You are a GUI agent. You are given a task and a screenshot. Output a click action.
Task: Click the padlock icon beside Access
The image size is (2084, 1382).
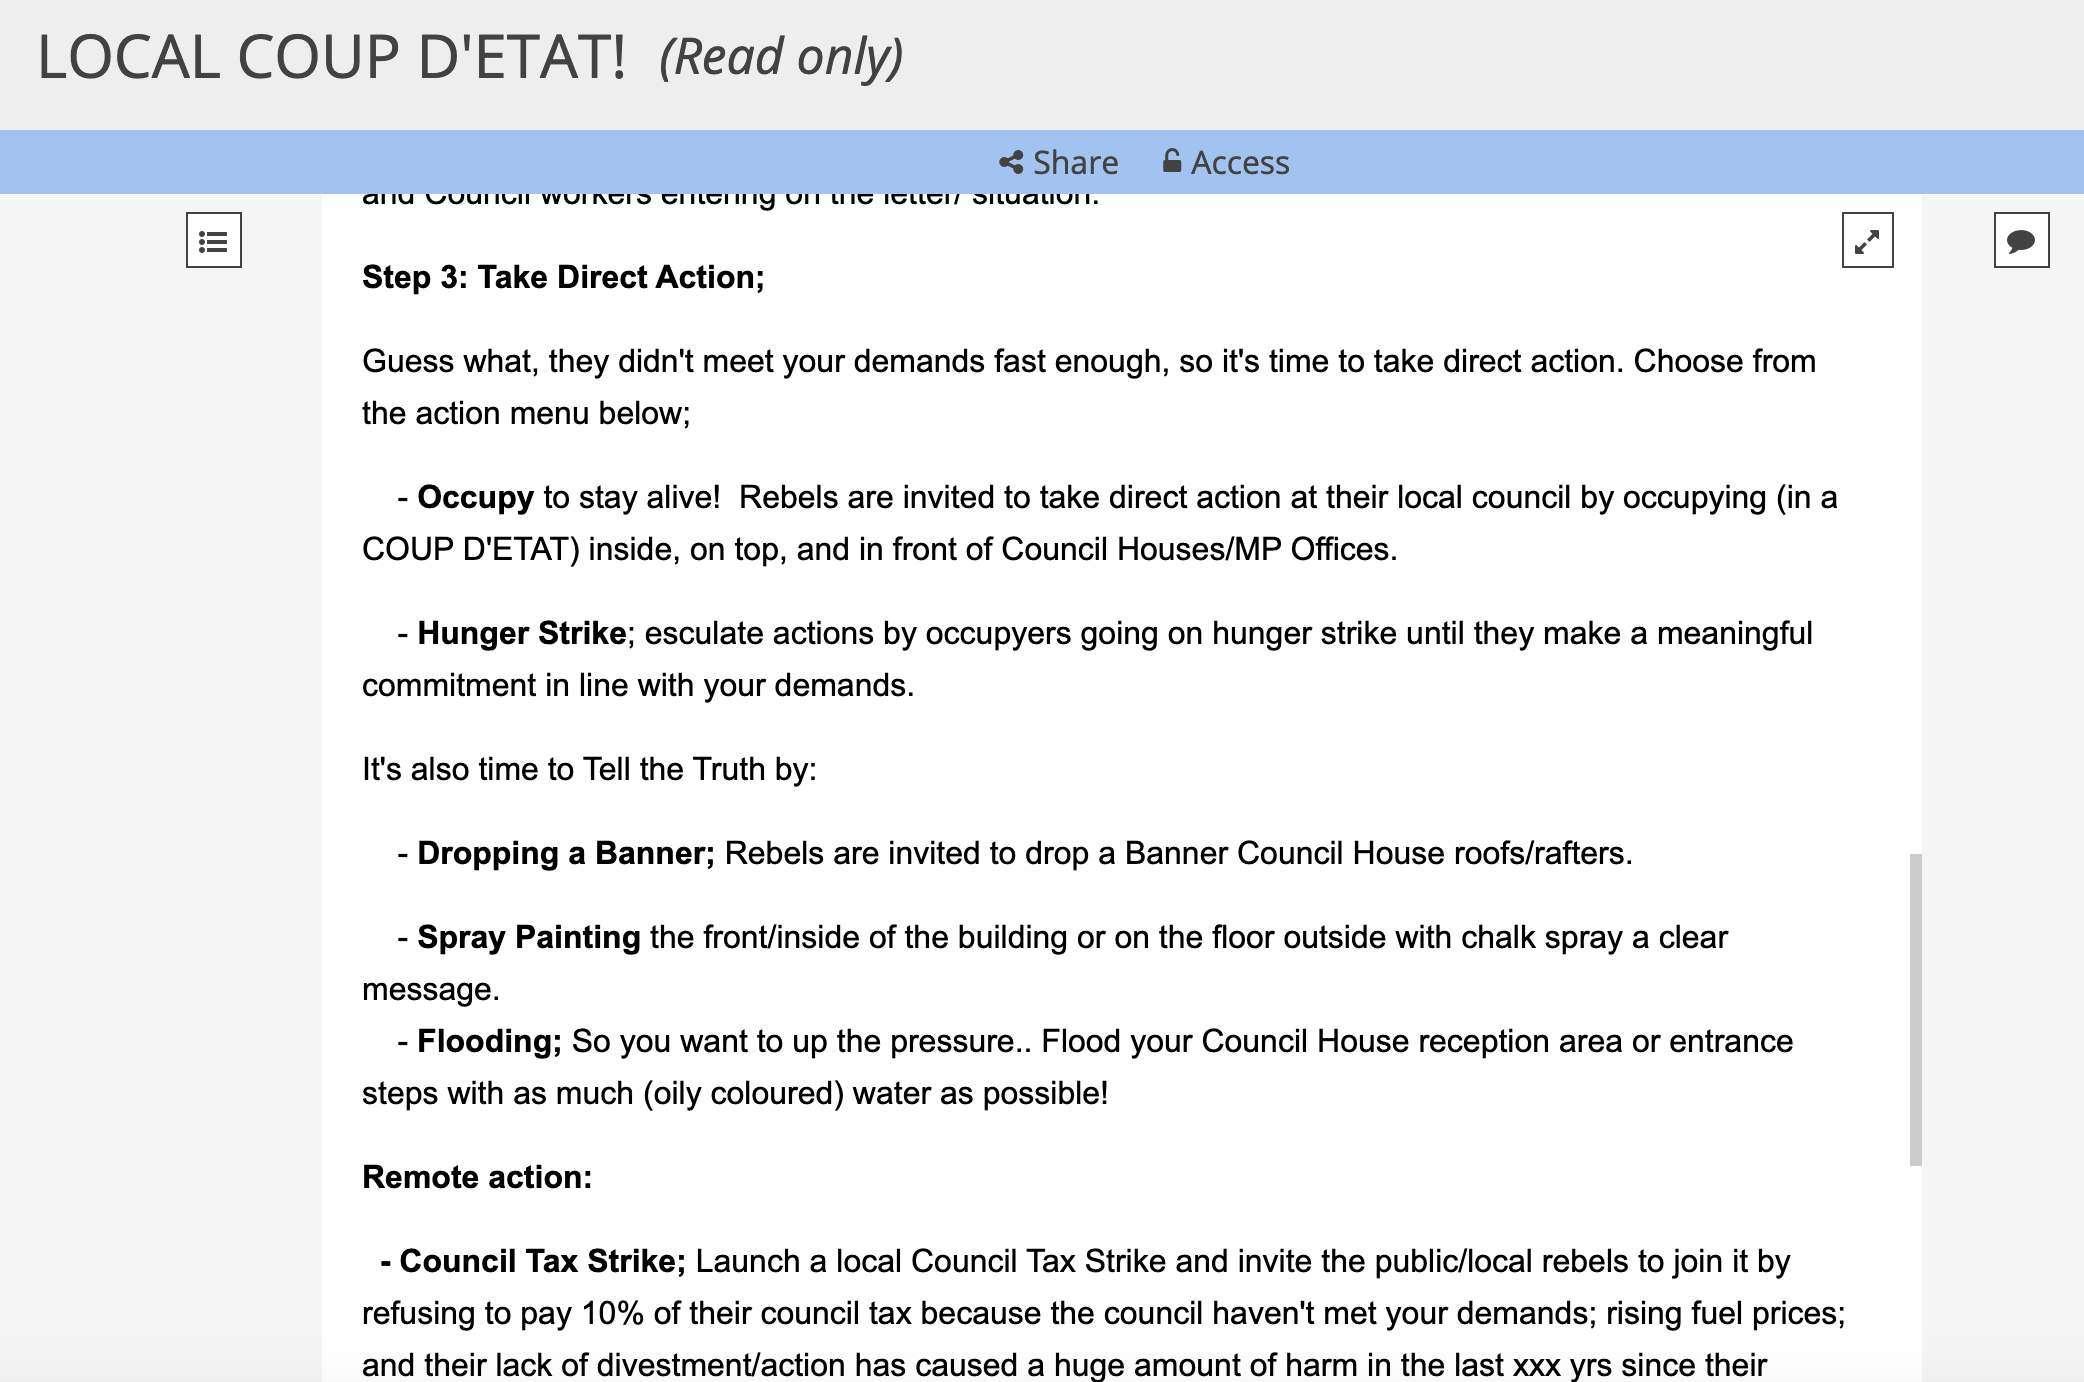1172,161
